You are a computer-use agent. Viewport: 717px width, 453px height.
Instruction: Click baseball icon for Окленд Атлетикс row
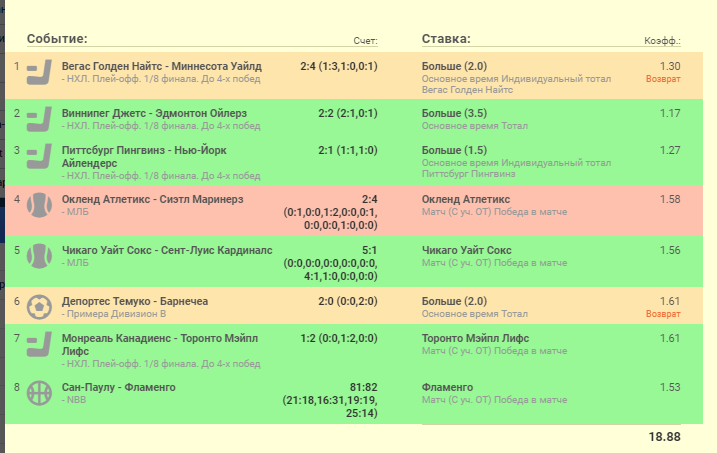click(x=39, y=205)
